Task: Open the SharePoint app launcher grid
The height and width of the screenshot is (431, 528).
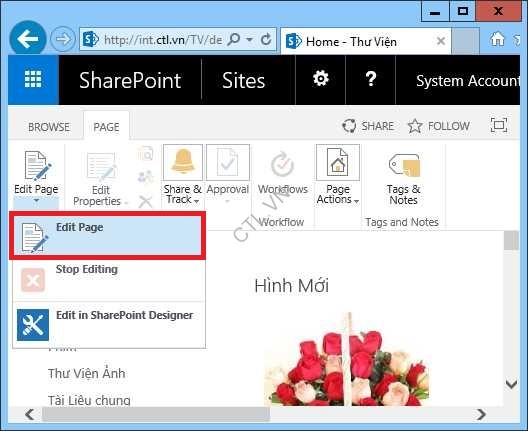Action: (33, 80)
